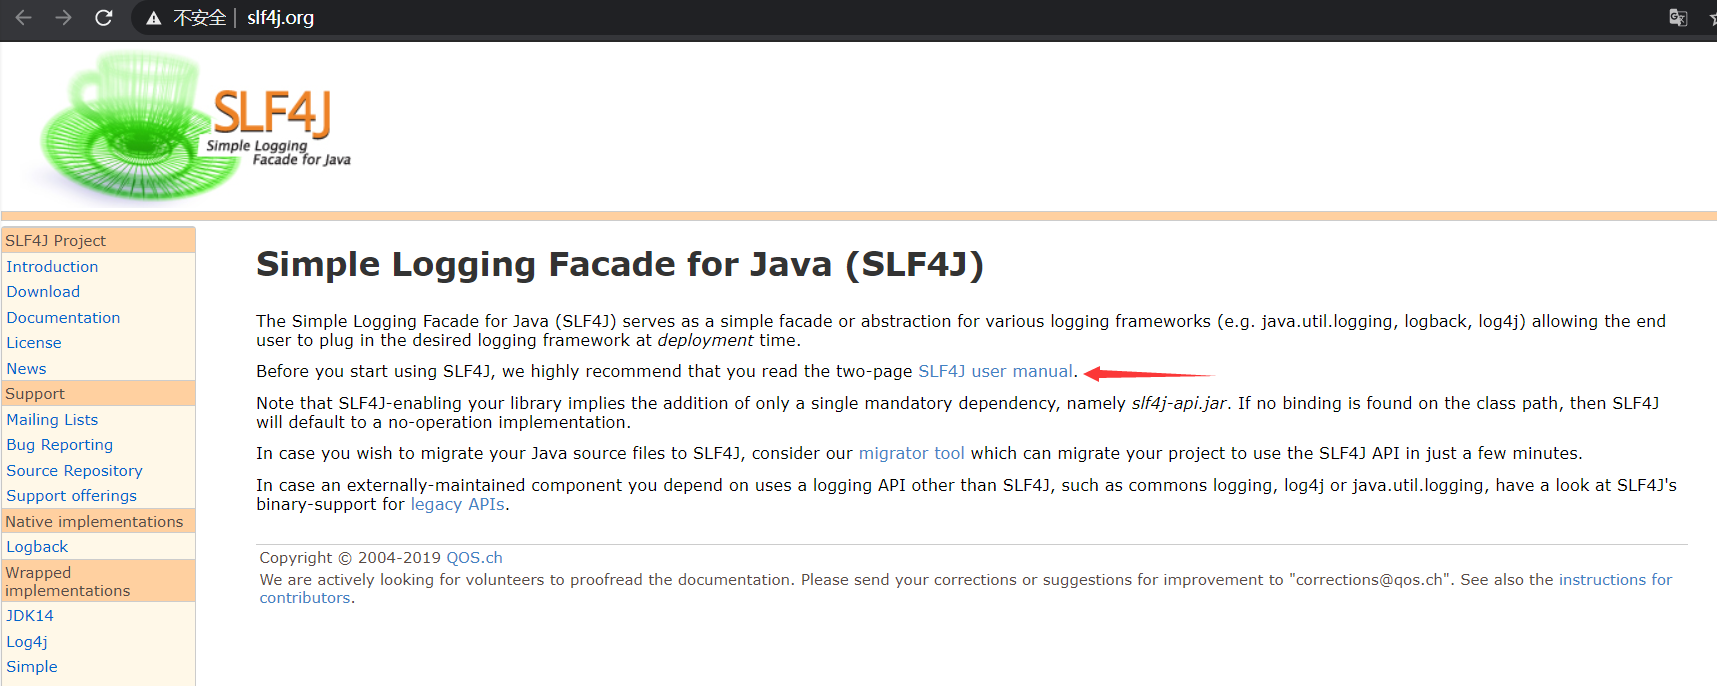The height and width of the screenshot is (686, 1717).
Task: Click the not-secure warning triangle icon
Action: tap(154, 18)
